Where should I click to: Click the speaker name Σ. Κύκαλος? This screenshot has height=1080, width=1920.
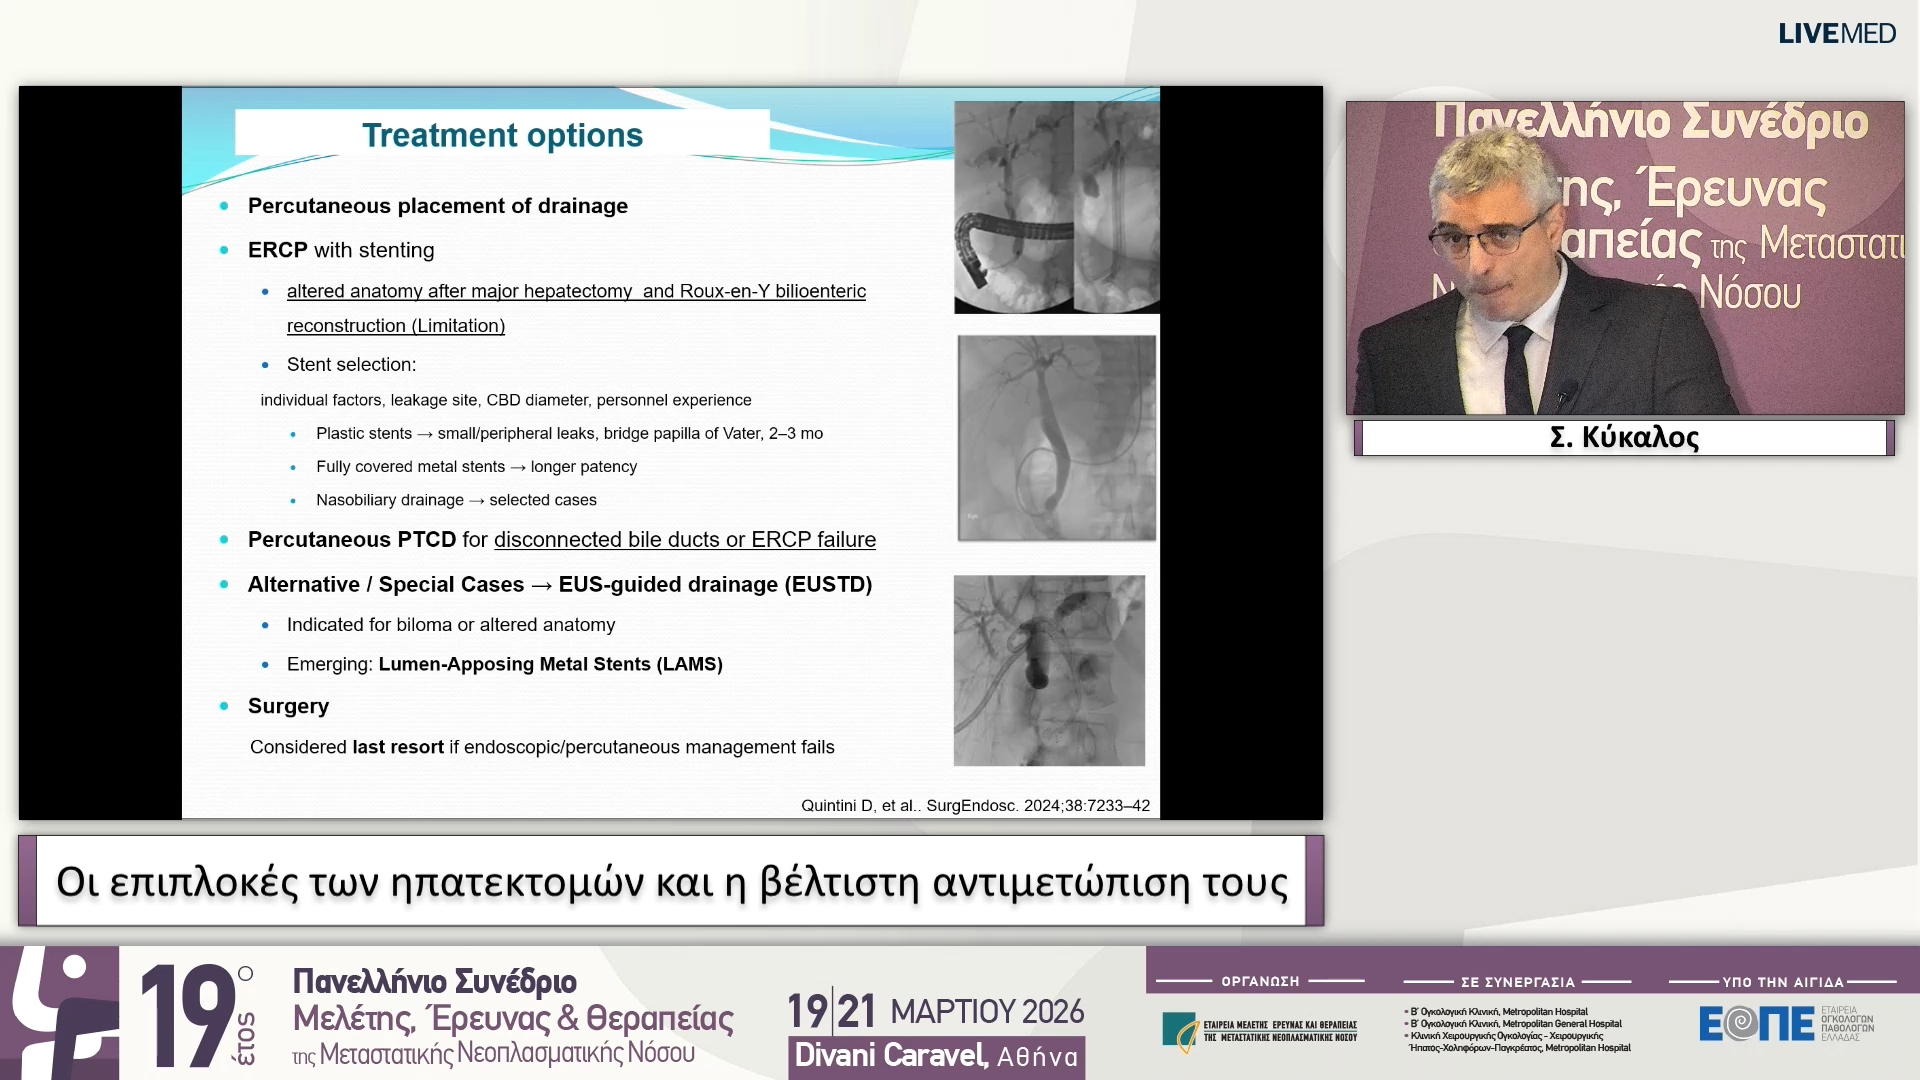pyautogui.click(x=1624, y=438)
